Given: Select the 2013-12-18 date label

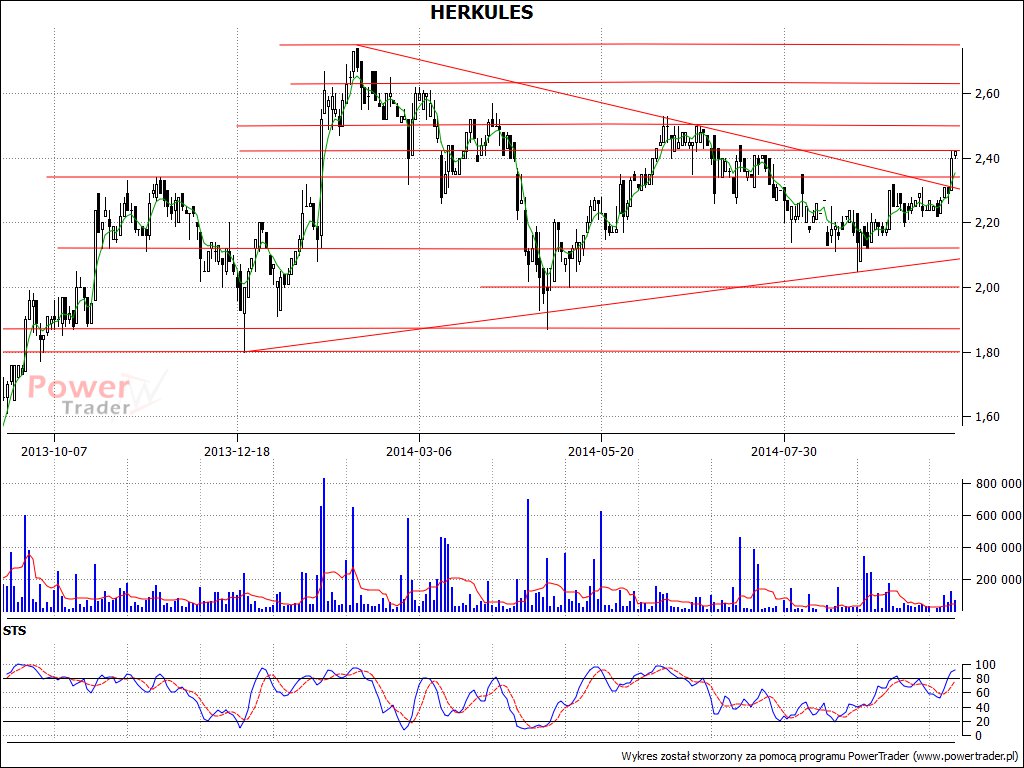Looking at the screenshot, I should pos(237,451).
